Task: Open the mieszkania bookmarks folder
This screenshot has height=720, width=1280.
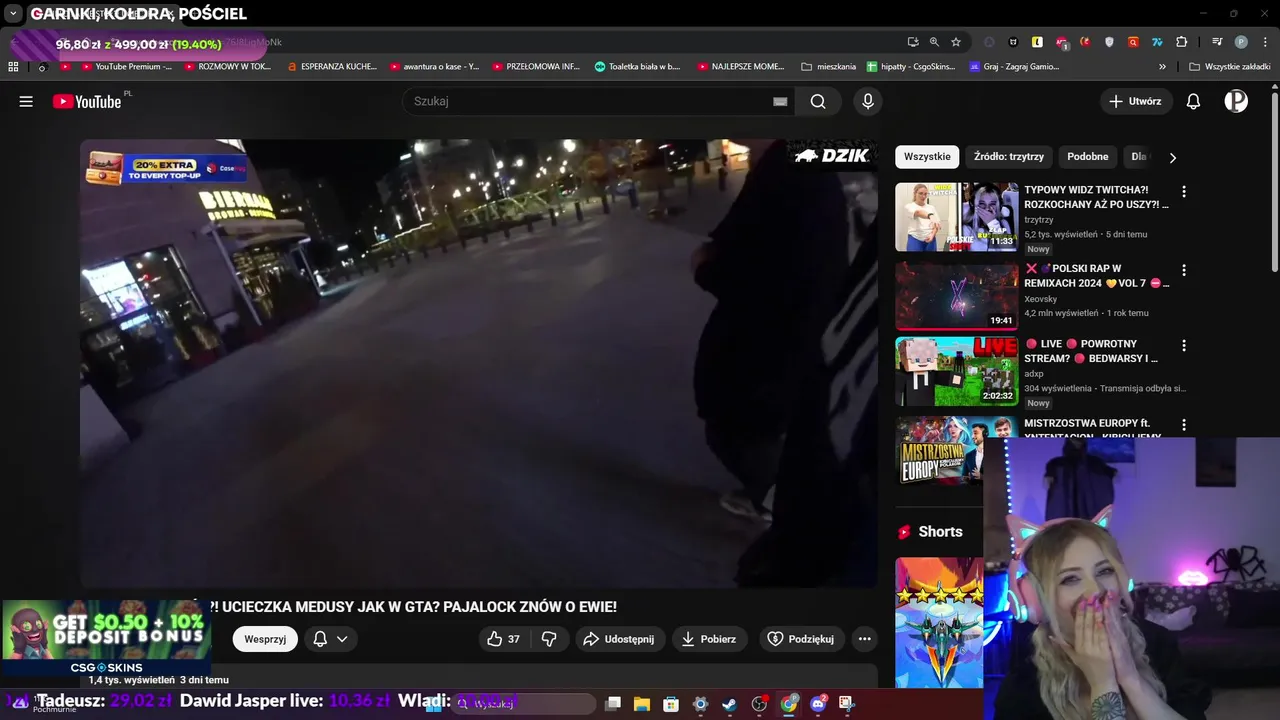Action: [829, 67]
